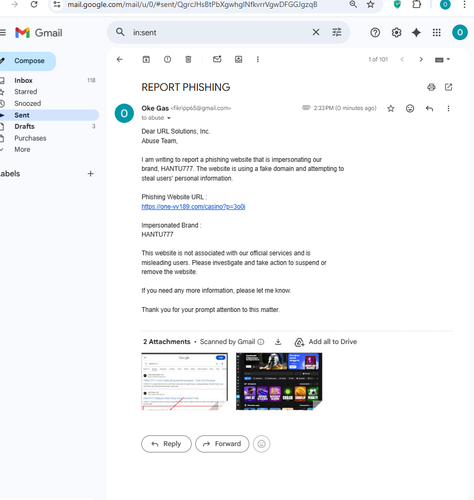
Task: Click sender avatar of Oke Gas
Action: click(x=124, y=113)
